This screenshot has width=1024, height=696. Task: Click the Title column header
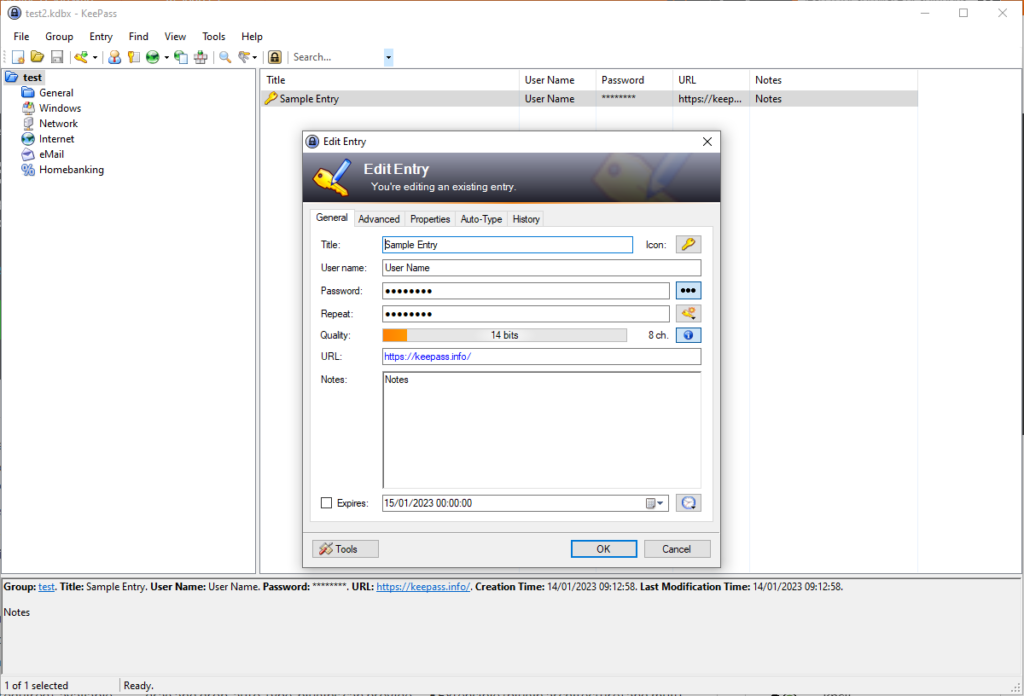pyautogui.click(x=390, y=80)
